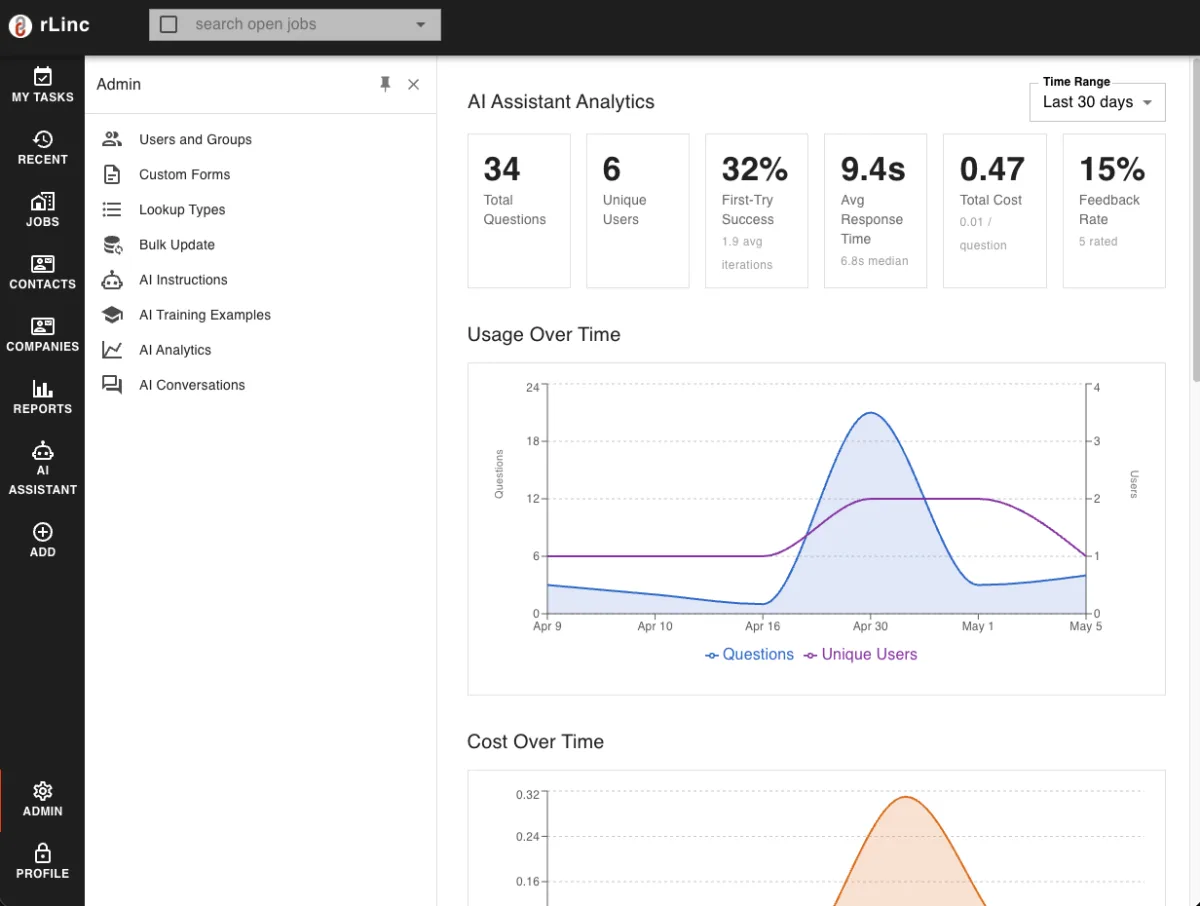The image size is (1200, 906).
Task: Open My Tasks from the sidebar
Action: [42, 86]
